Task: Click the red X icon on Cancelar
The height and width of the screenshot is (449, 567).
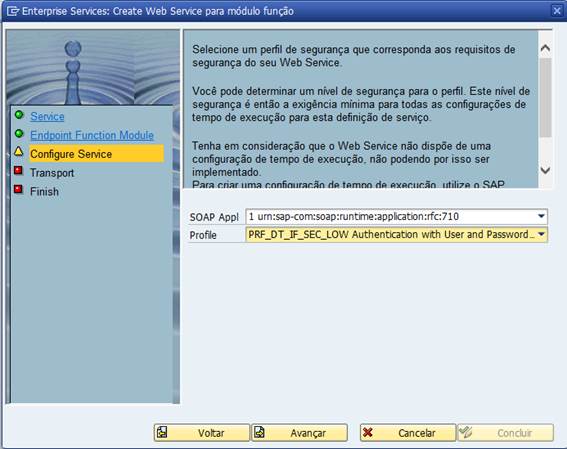Action: coord(368,432)
